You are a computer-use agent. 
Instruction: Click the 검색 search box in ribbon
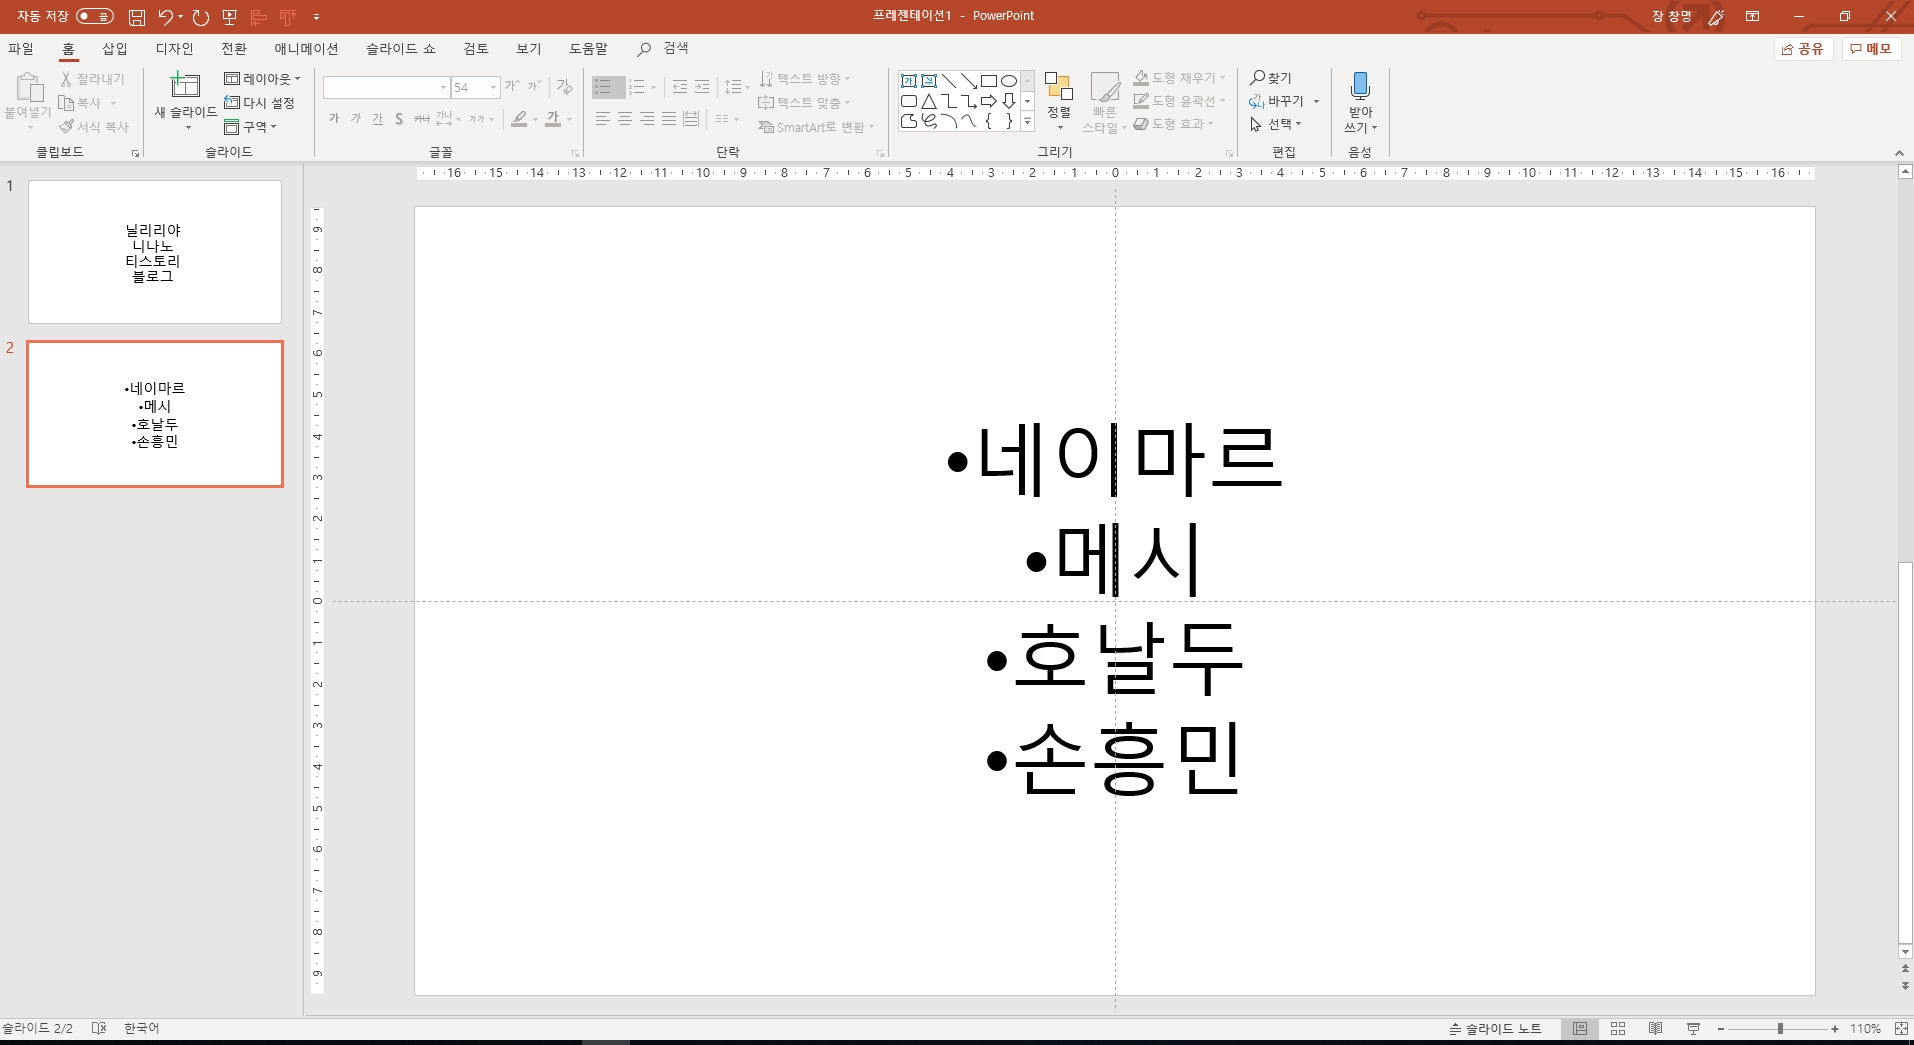[x=664, y=48]
